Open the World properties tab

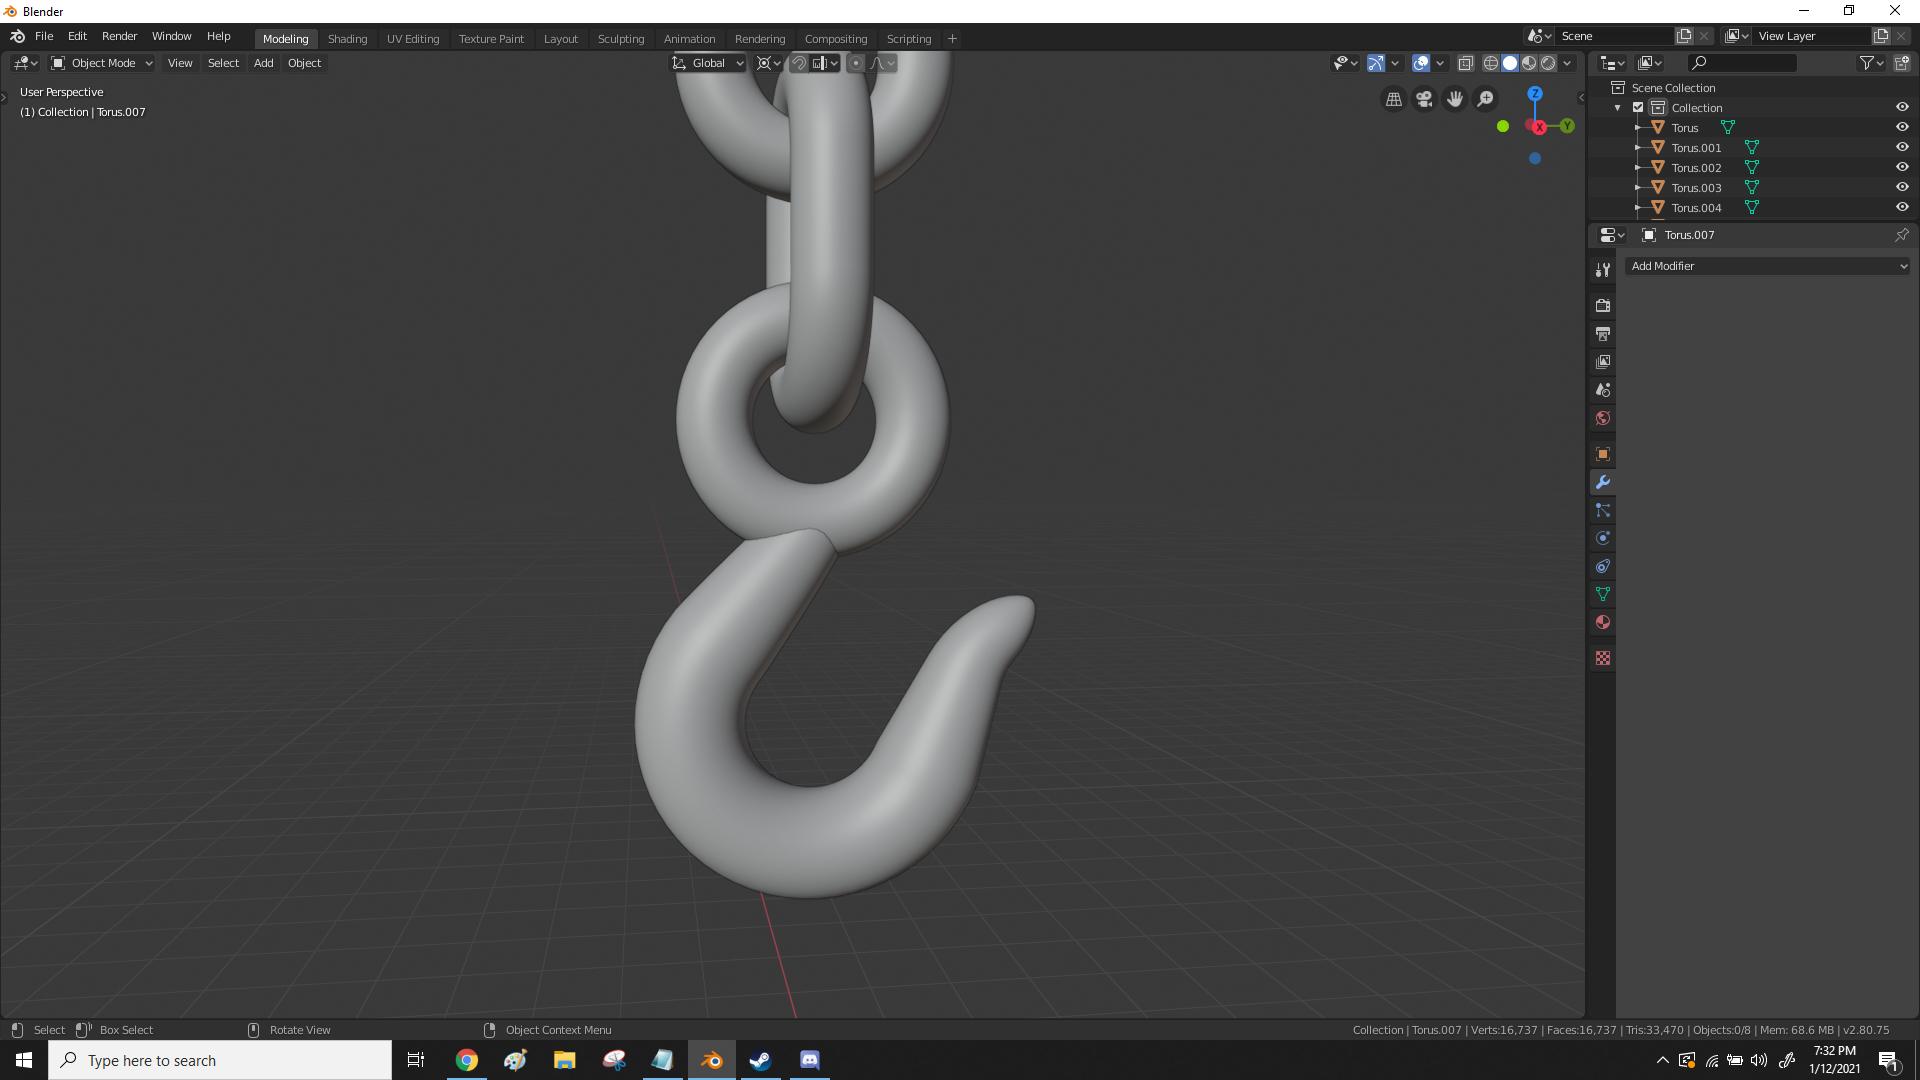coord(1603,418)
